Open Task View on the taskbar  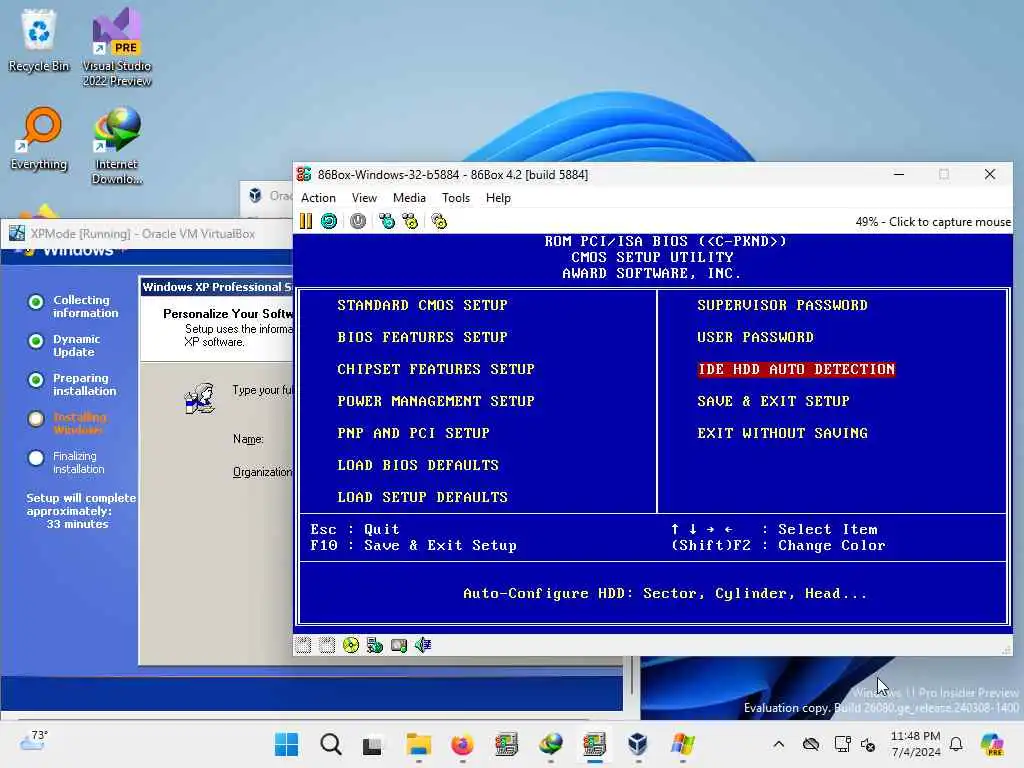[373, 744]
